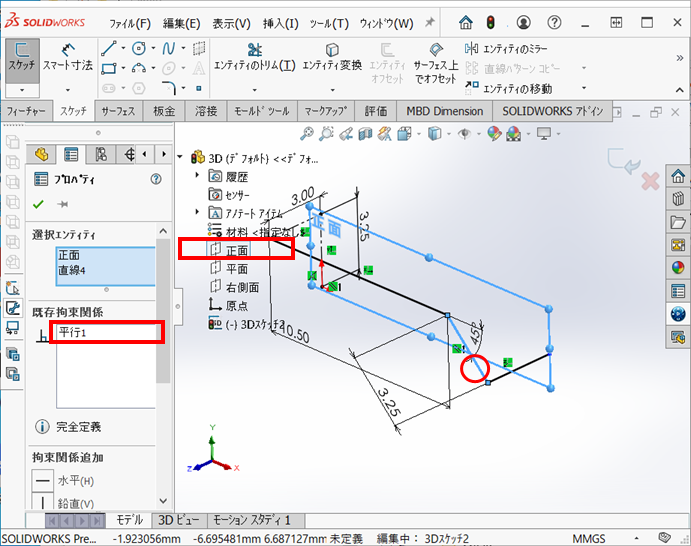
Task: Open the appearances color ball in right task pane
Action: (678, 267)
